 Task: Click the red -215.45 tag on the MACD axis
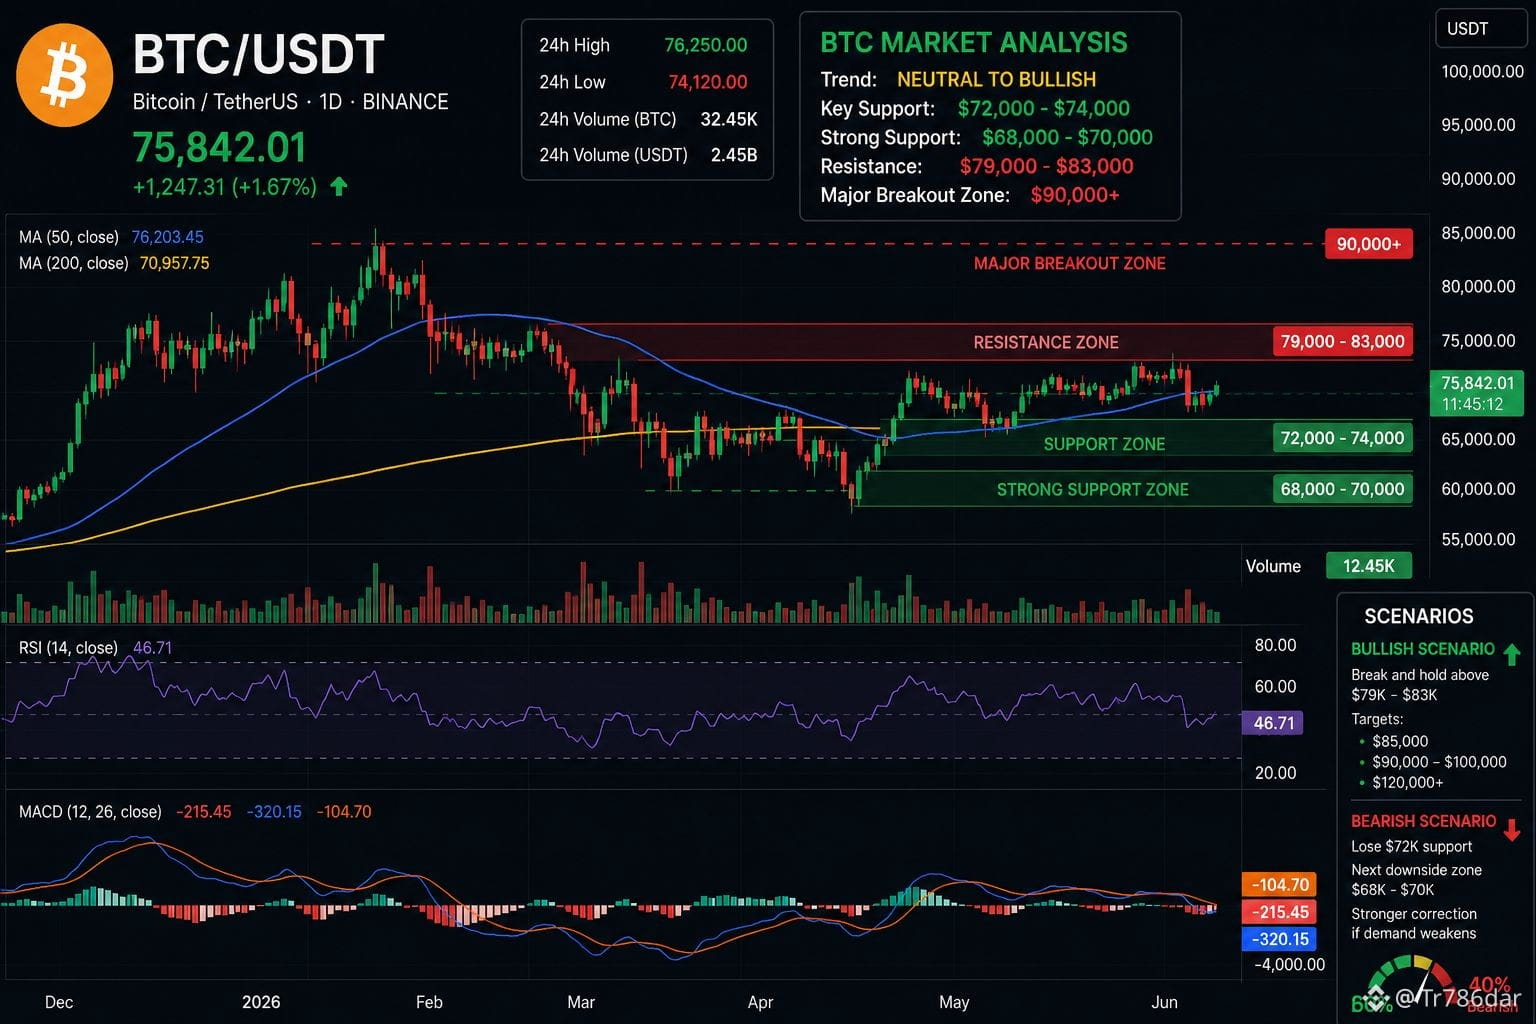tap(1280, 912)
